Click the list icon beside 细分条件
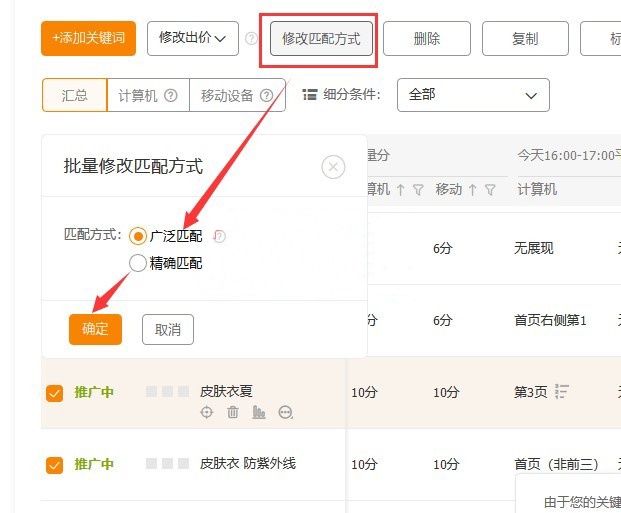The height and width of the screenshot is (513, 621). (310, 95)
